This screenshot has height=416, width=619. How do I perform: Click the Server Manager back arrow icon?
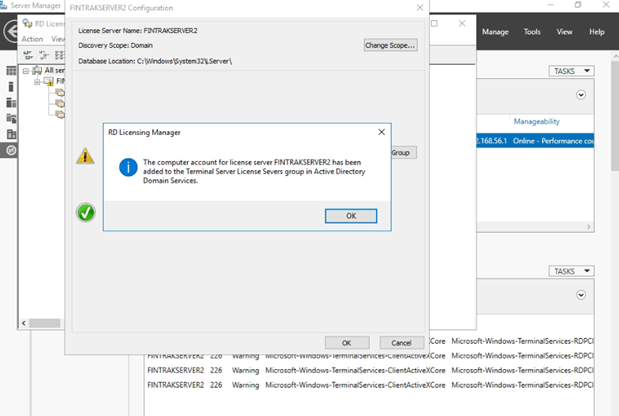tap(10, 30)
